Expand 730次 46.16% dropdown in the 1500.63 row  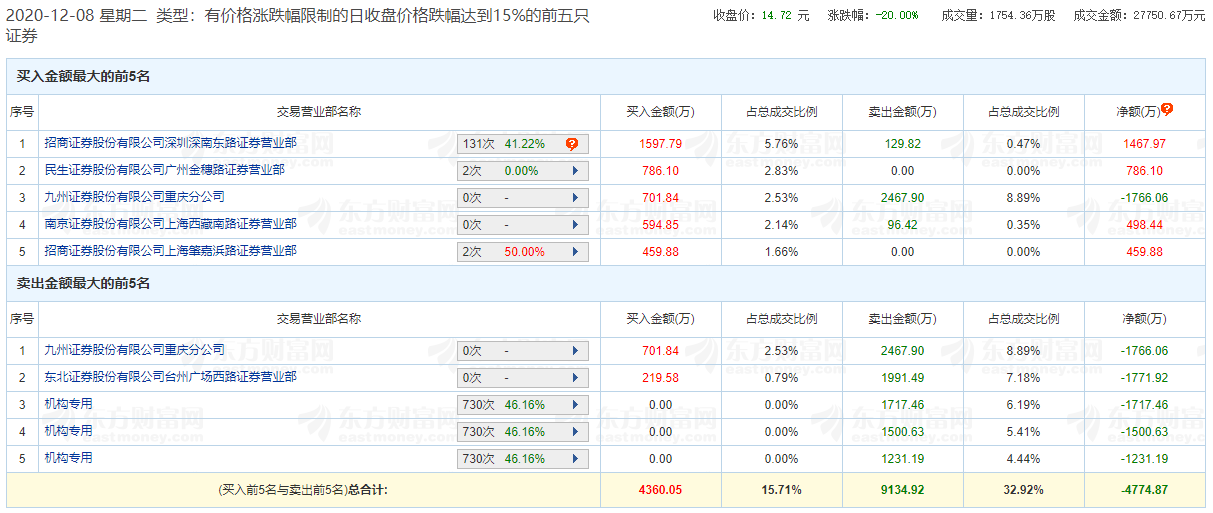tap(523, 432)
